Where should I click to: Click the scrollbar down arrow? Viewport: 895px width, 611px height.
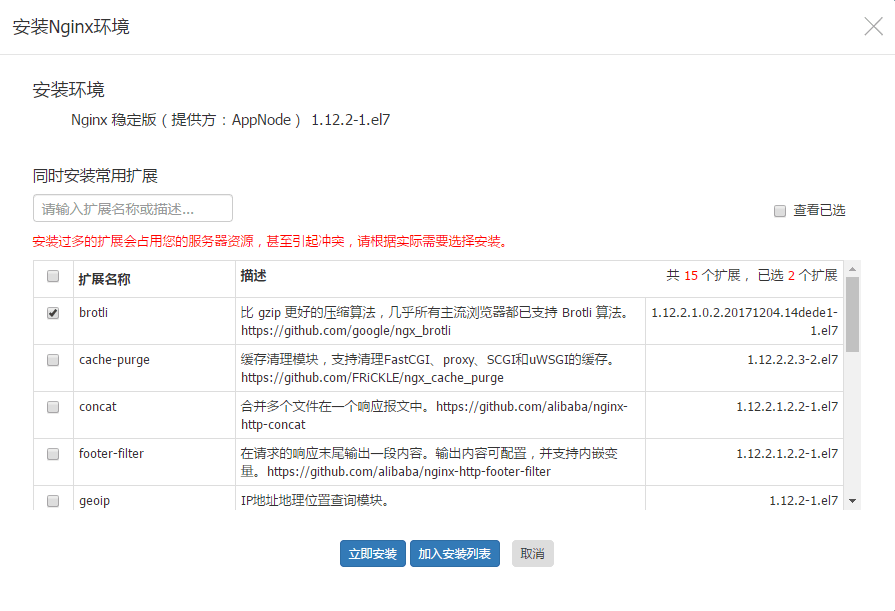tap(852, 500)
